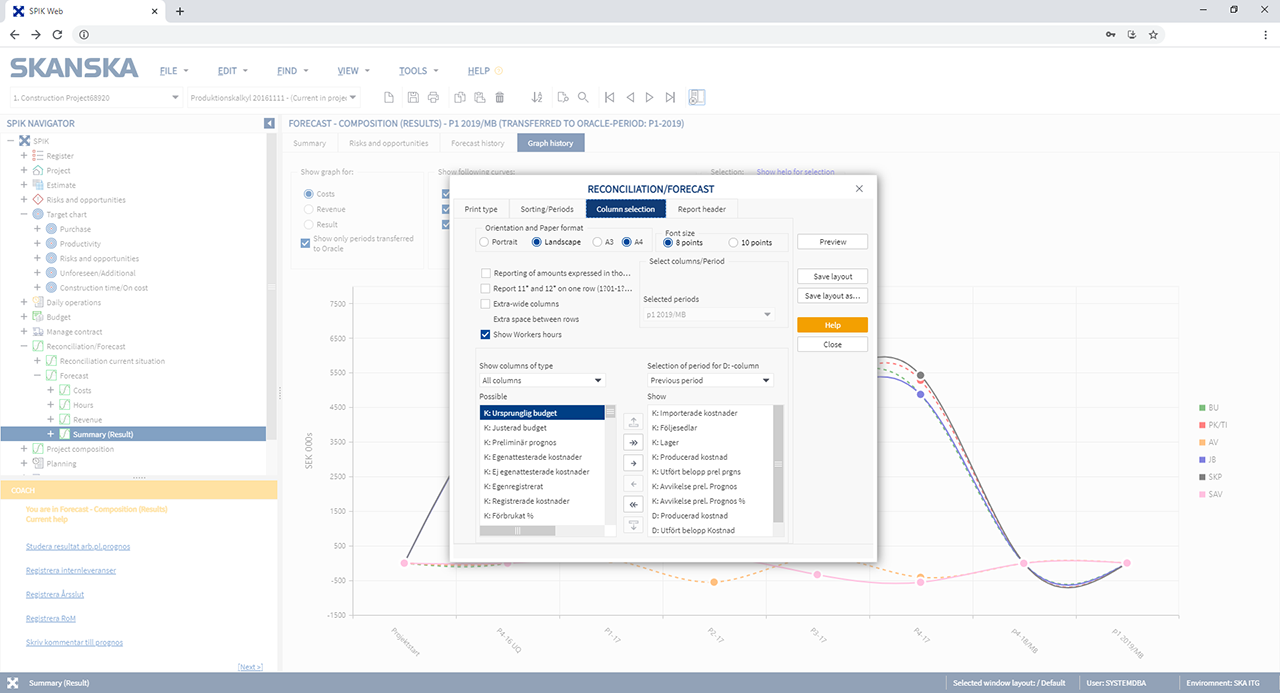
Task: Open the Forecast history tab
Action: [478, 143]
